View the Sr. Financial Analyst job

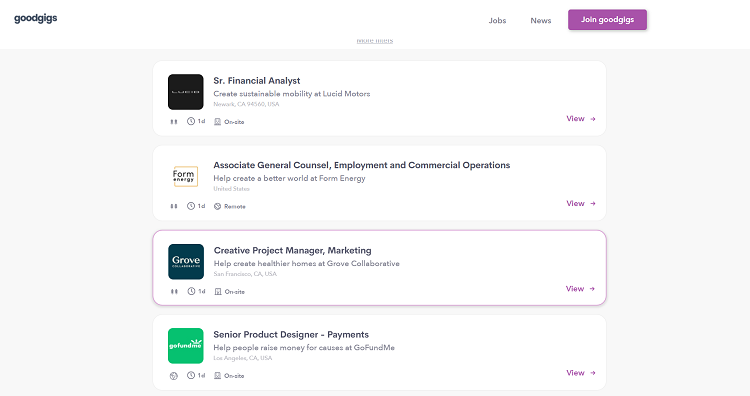[x=581, y=119]
